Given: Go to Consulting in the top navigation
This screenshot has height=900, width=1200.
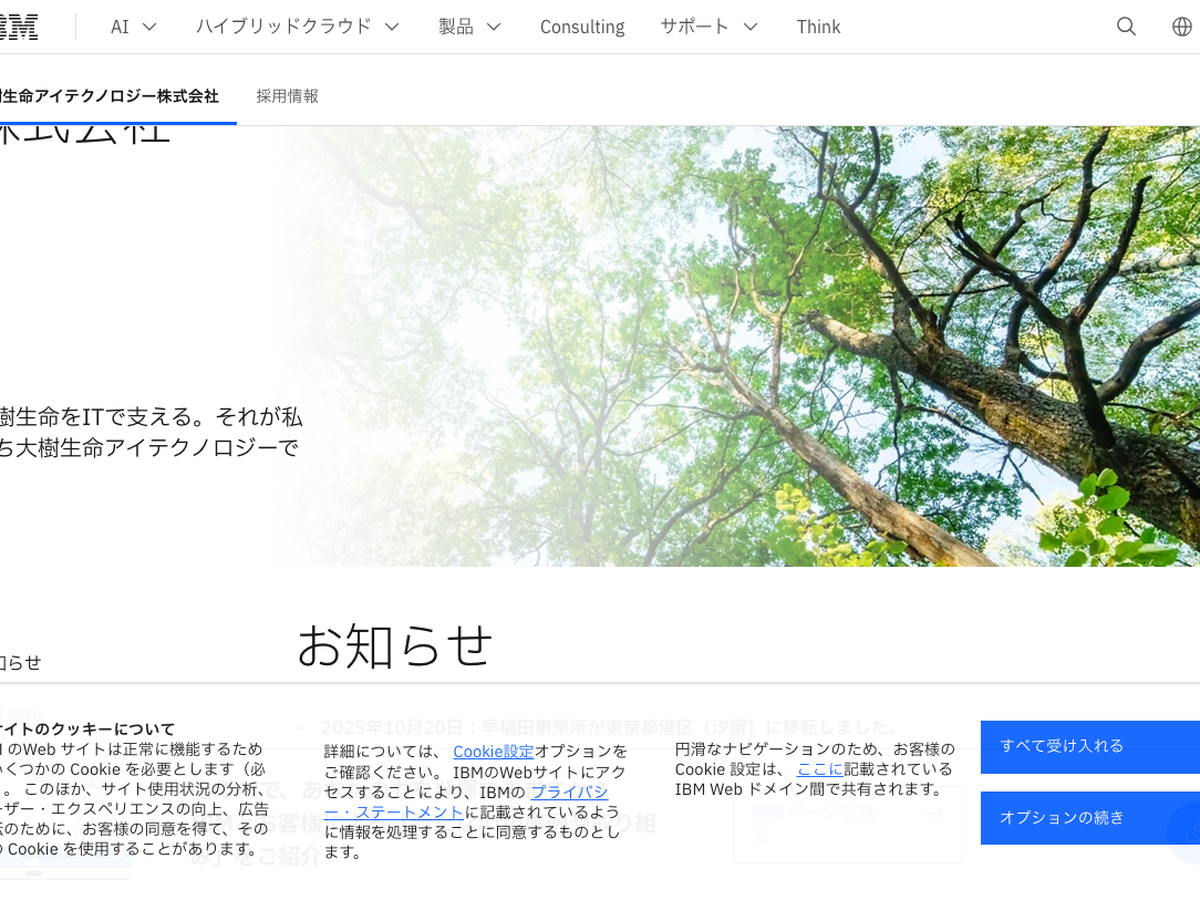Looking at the screenshot, I should 582,27.
